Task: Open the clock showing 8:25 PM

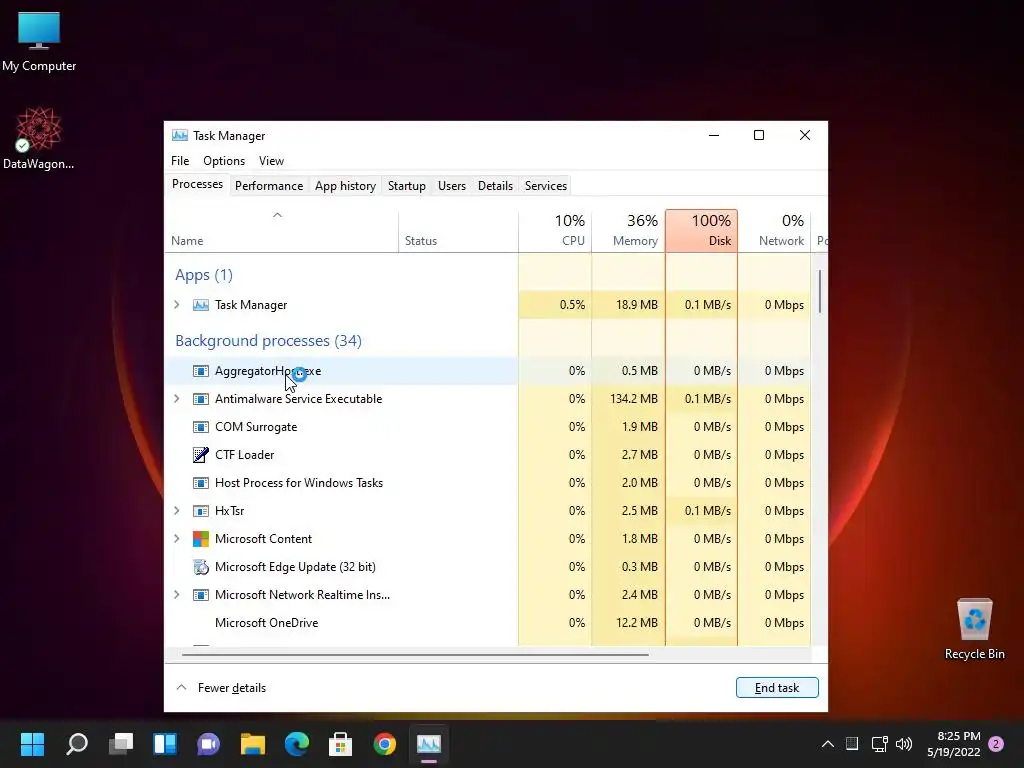Action: click(953, 744)
